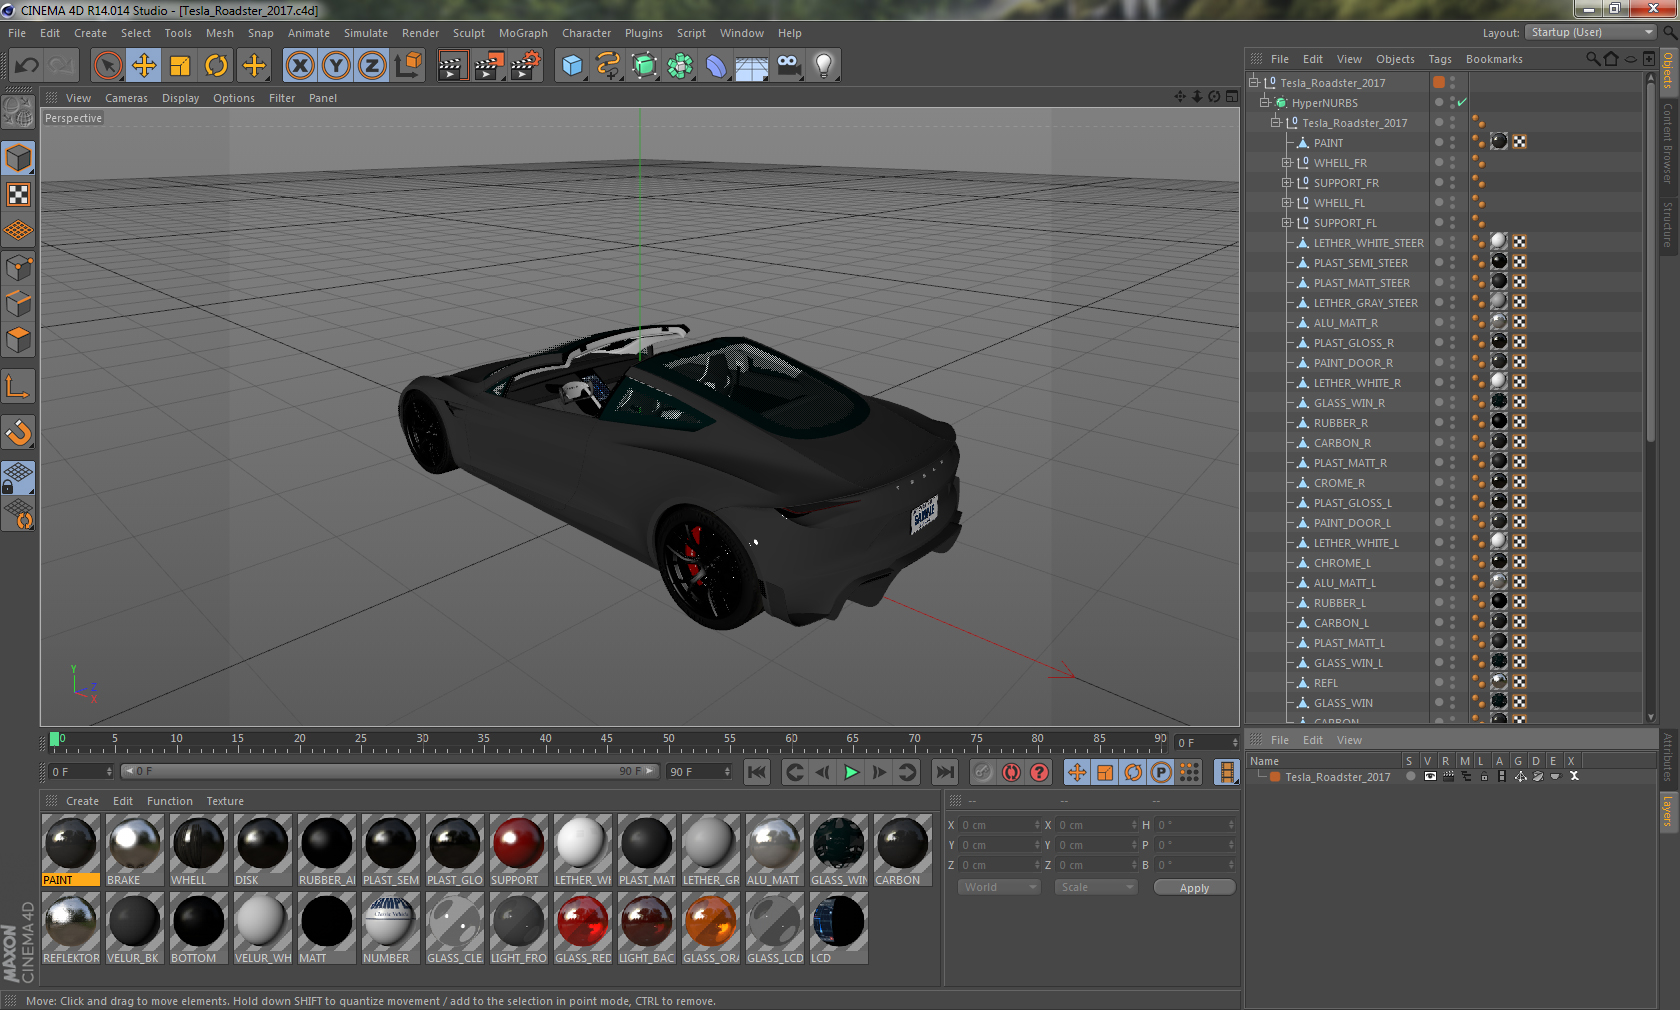Enable autokeying button
The image size is (1680, 1010).
click(1011, 772)
